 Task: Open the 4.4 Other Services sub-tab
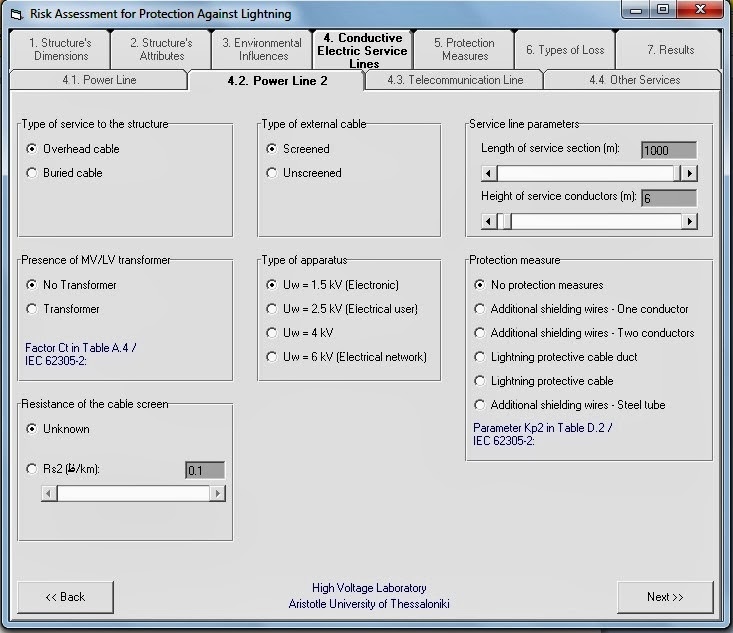click(x=633, y=80)
